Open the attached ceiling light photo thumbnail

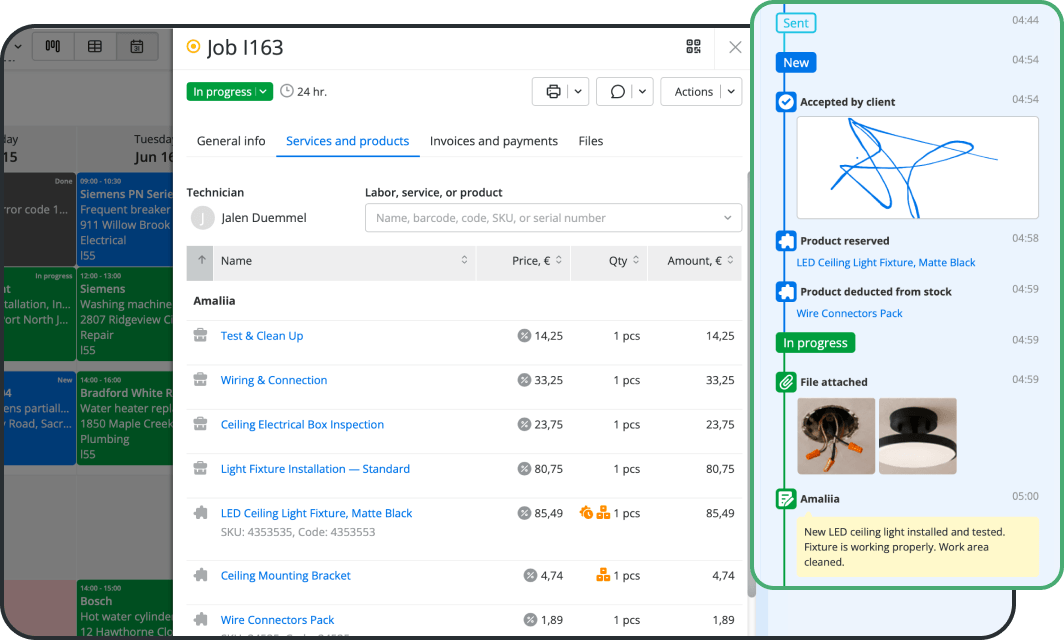(x=917, y=436)
